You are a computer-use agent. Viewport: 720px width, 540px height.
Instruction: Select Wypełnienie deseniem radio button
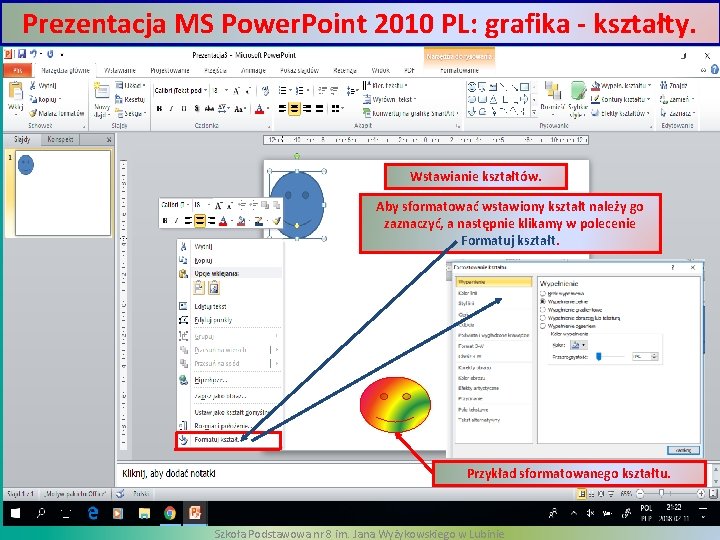coord(543,326)
